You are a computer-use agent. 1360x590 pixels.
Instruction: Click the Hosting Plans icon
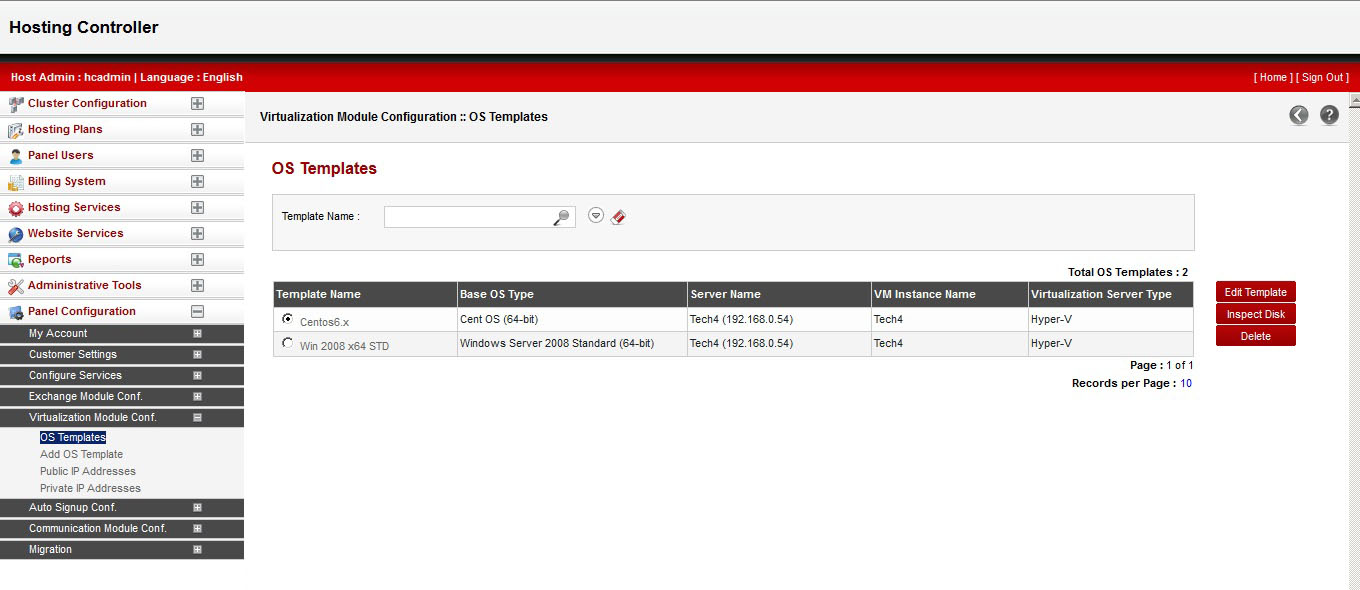[16, 130]
